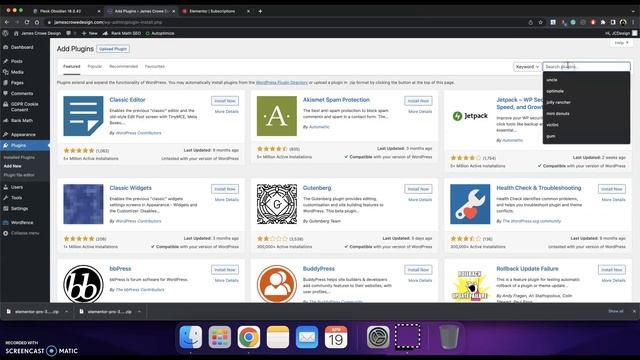
Task: Expand the Help dropdown tab
Action: [x=621, y=43]
